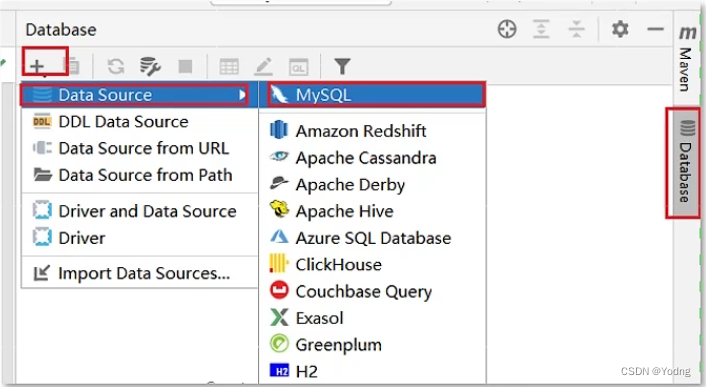Screen dimensions: 706x387
Task: Hide the Database panel with minus button
Action: tap(655, 29)
